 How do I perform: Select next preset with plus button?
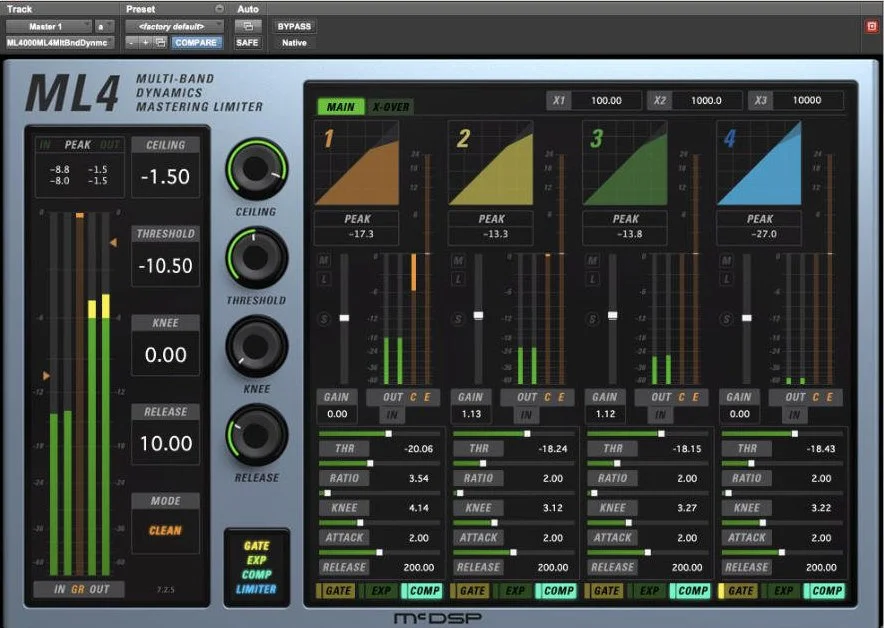[145, 43]
